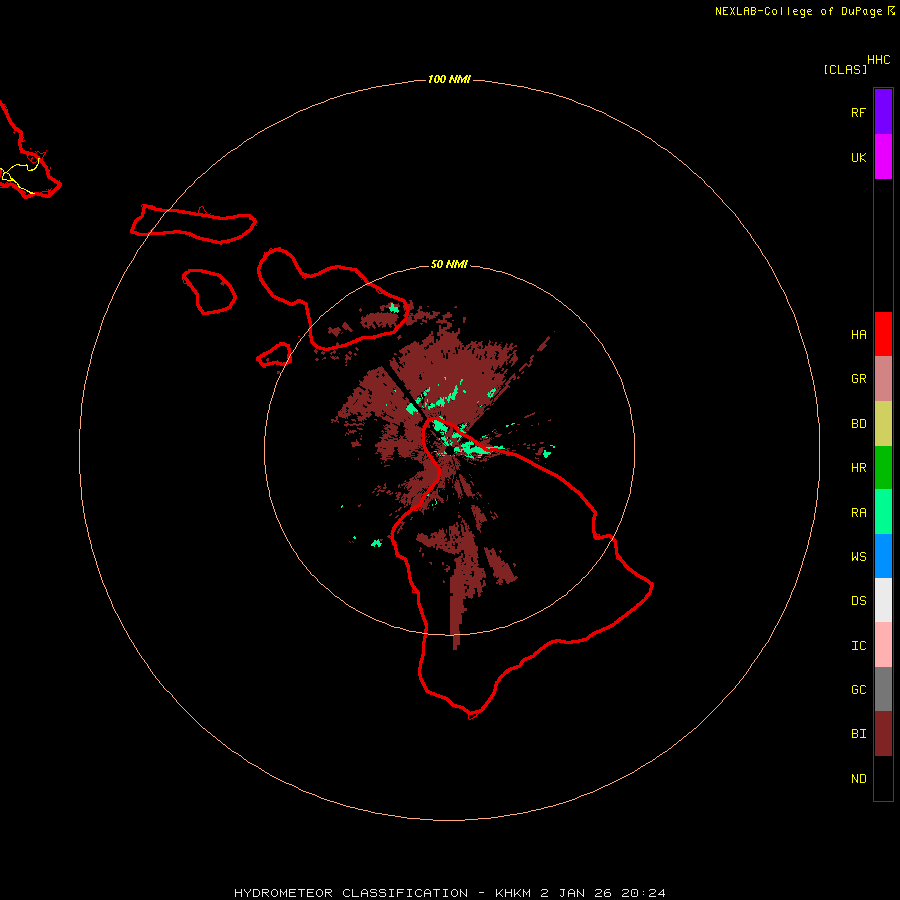Click the RA legend label
Viewport: 900px width, 900px height.
point(858,513)
